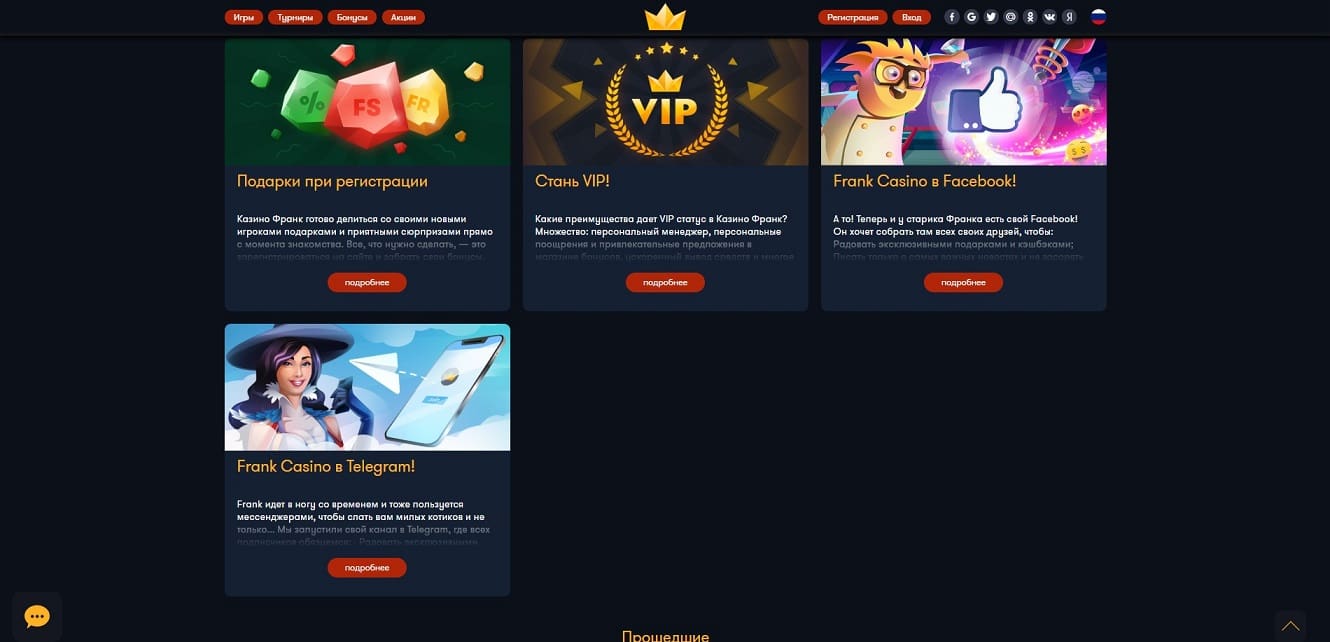Click подробнее under Frank Casino в Telegram!
1330x642 pixels.
(x=367, y=568)
